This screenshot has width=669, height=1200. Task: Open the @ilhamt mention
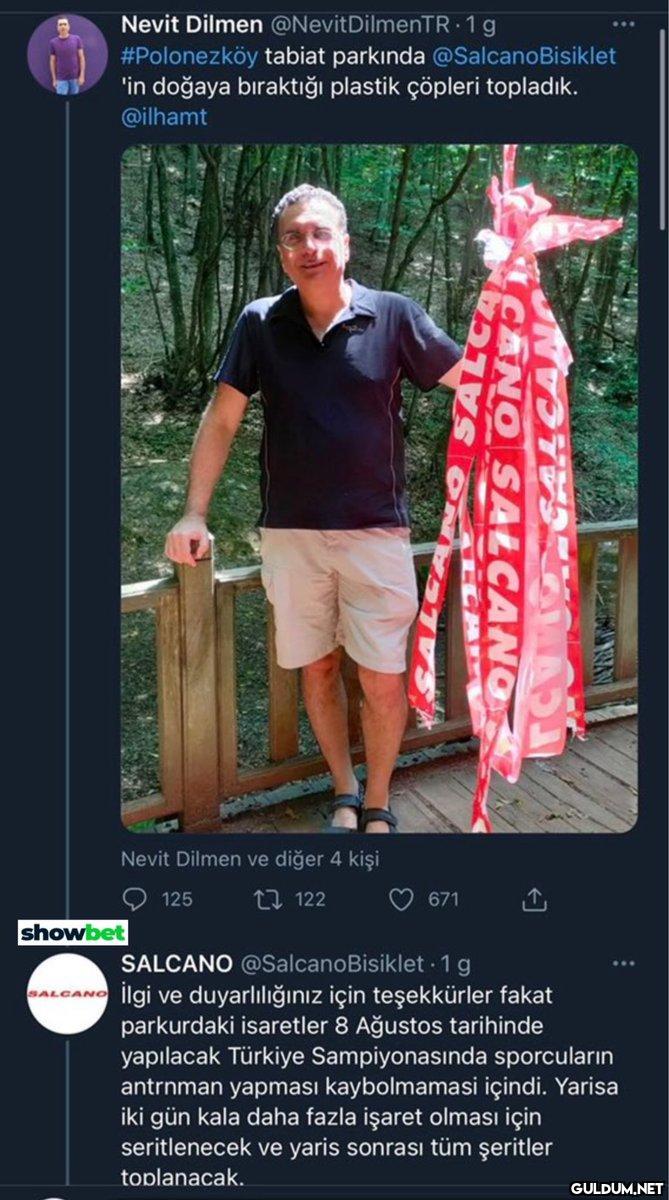163,118
